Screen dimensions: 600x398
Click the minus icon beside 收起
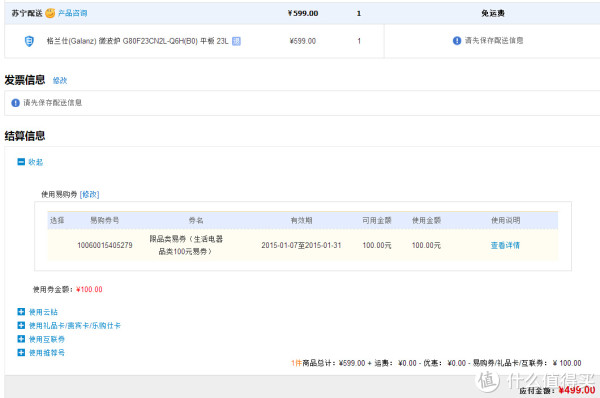click(21, 161)
